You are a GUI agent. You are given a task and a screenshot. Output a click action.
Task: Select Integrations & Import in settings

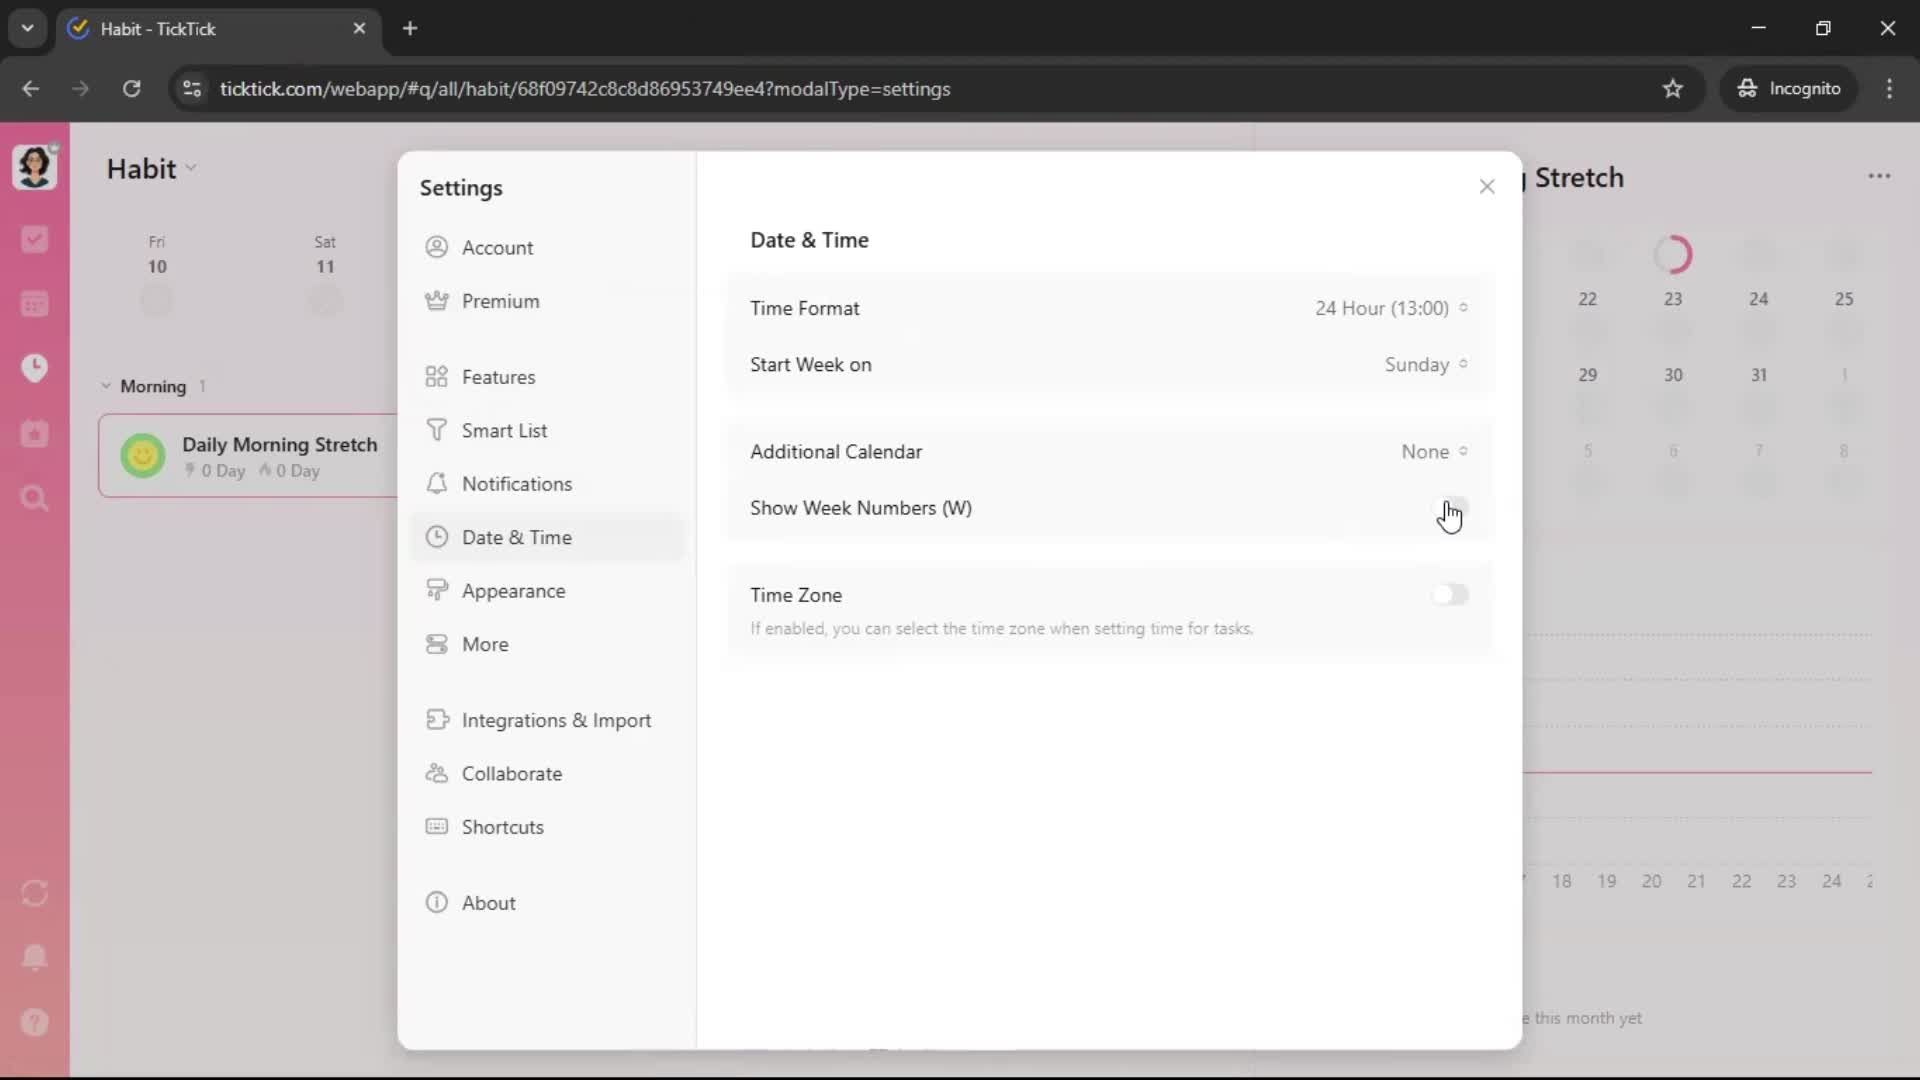point(555,720)
